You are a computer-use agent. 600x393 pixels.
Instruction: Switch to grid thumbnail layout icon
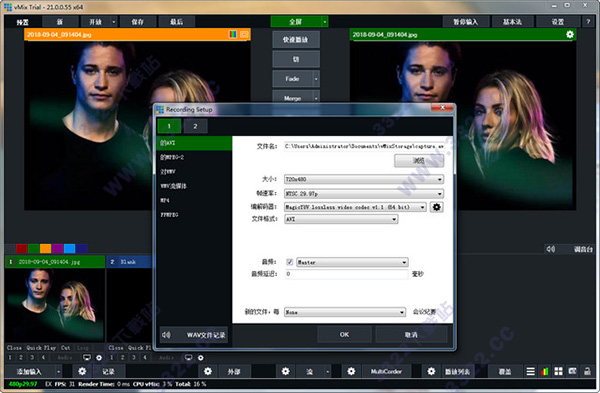click(x=559, y=371)
